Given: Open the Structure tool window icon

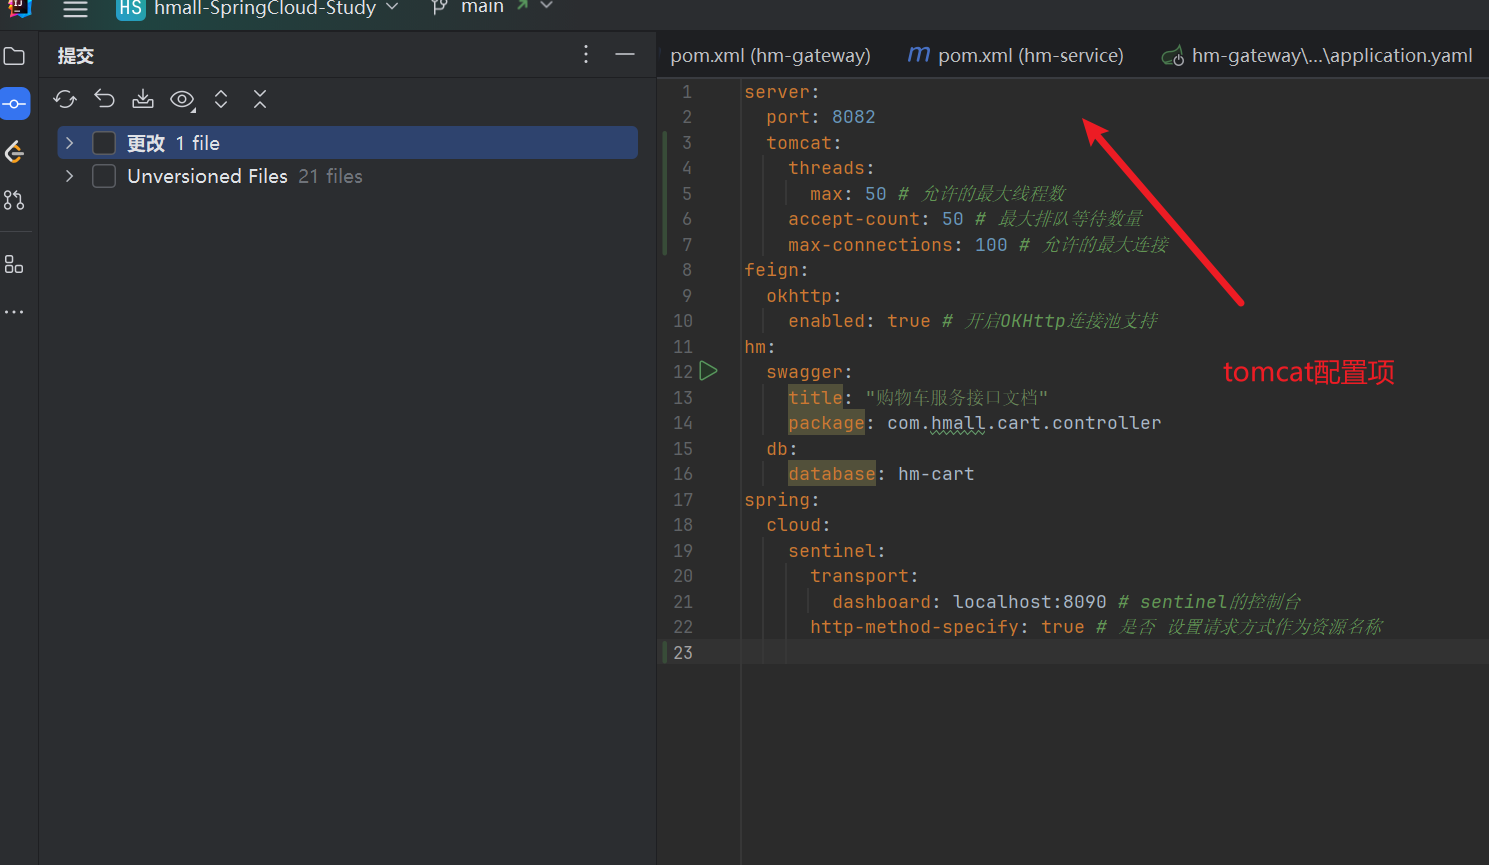Looking at the screenshot, I should click(x=14, y=265).
